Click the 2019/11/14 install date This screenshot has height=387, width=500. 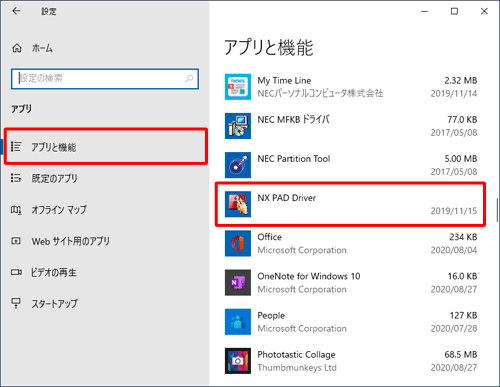tap(454, 93)
